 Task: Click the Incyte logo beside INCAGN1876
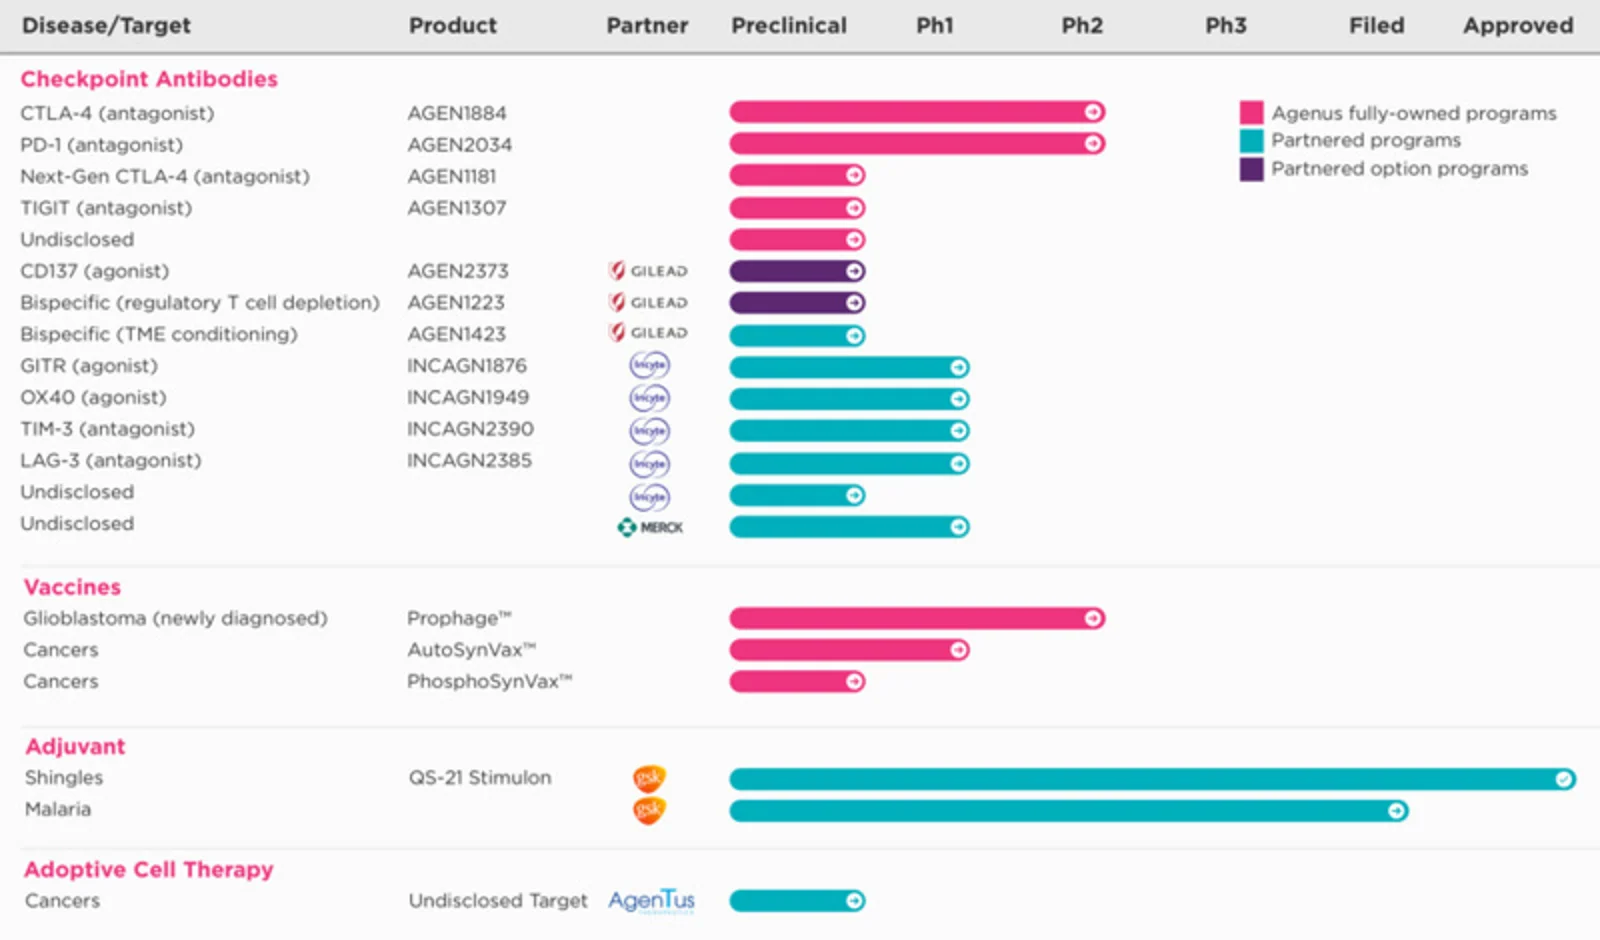pos(649,366)
